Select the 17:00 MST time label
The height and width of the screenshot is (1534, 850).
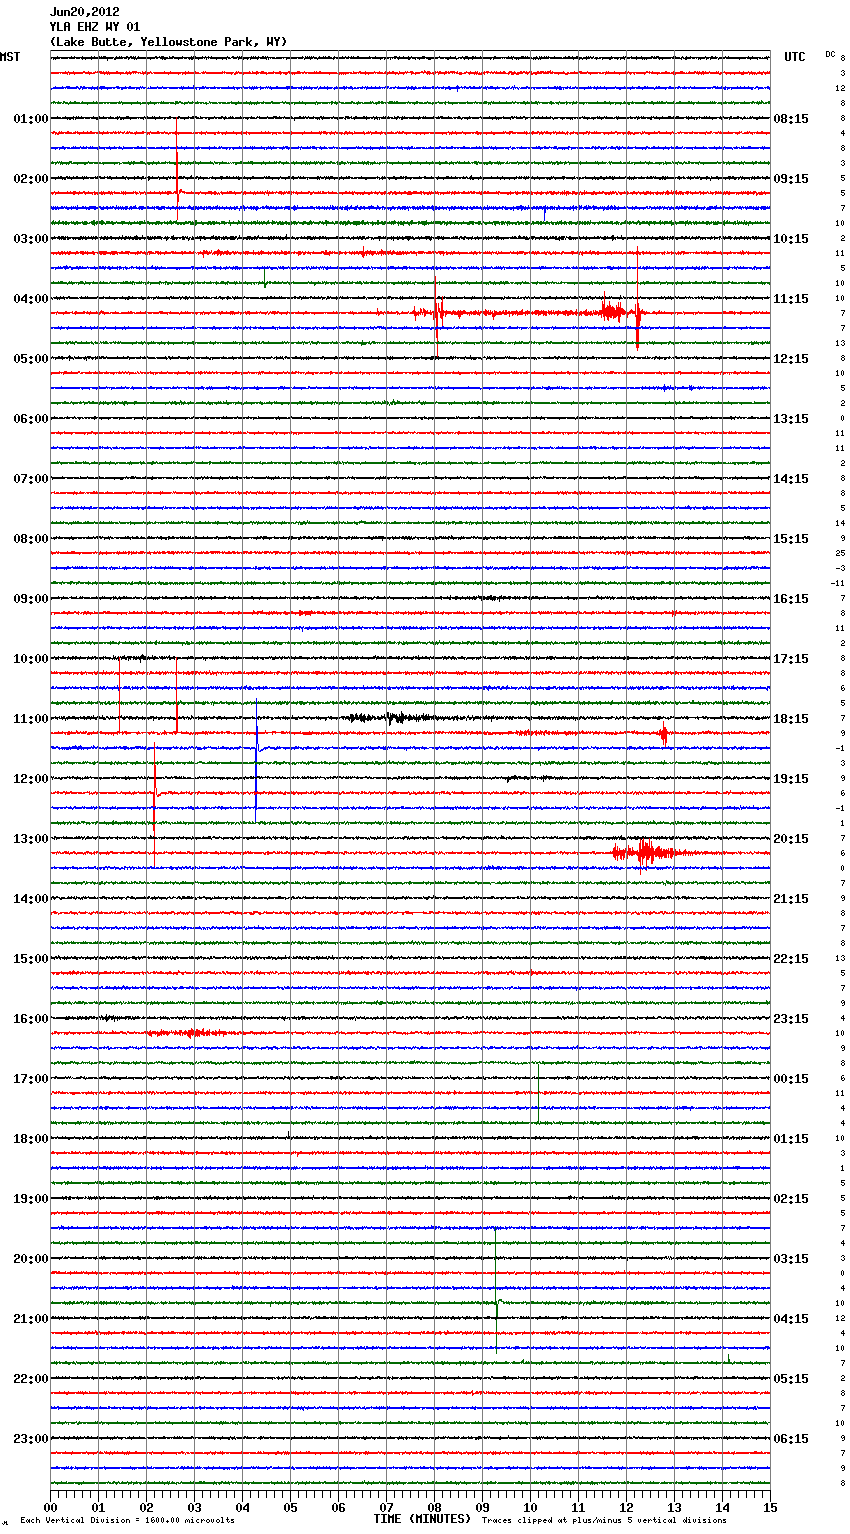click(30, 1079)
